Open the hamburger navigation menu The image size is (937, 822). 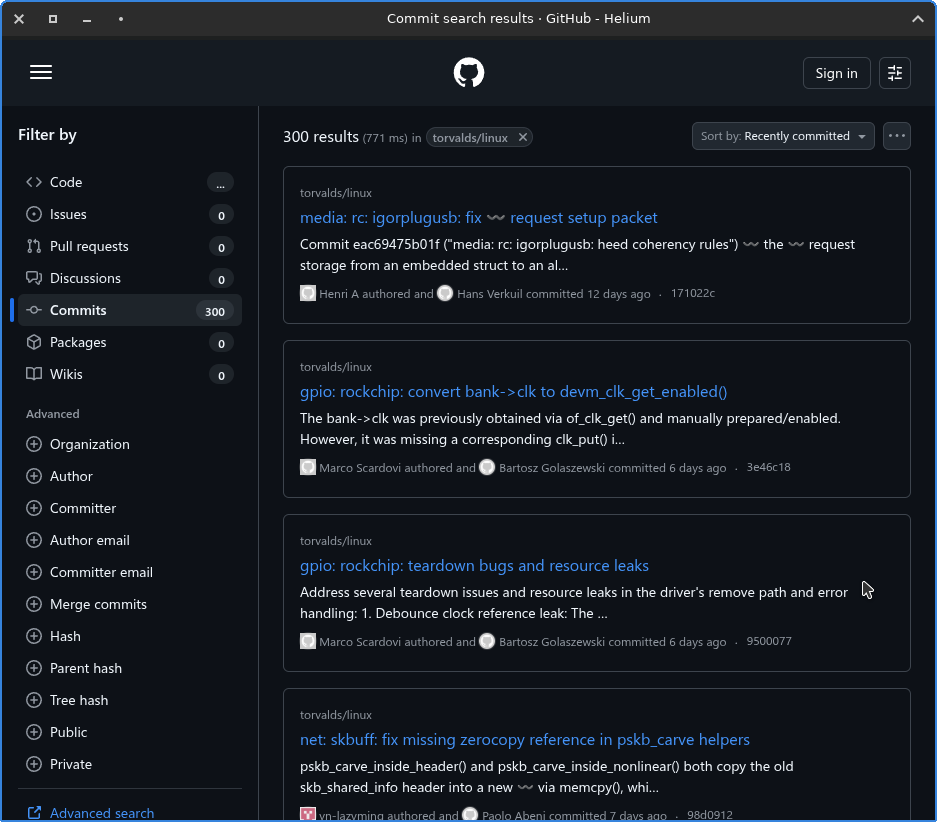[x=41, y=72]
